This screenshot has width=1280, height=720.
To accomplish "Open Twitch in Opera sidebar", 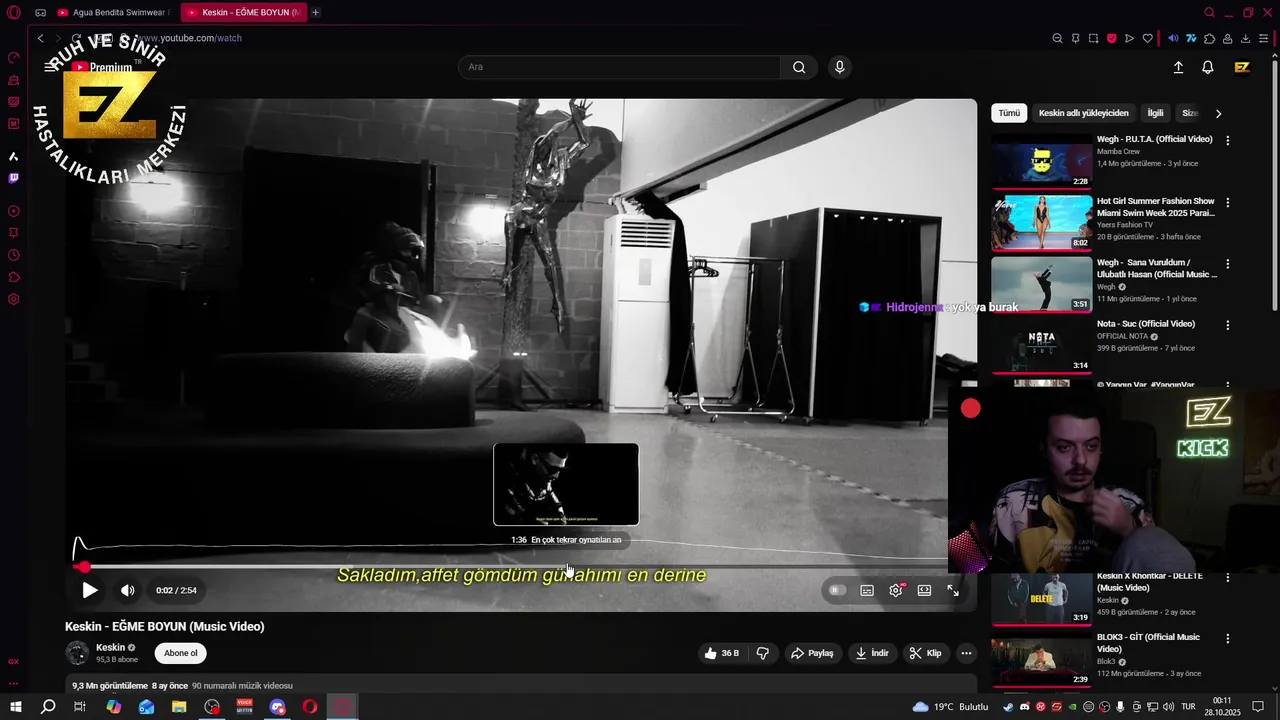I will (x=13, y=178).
